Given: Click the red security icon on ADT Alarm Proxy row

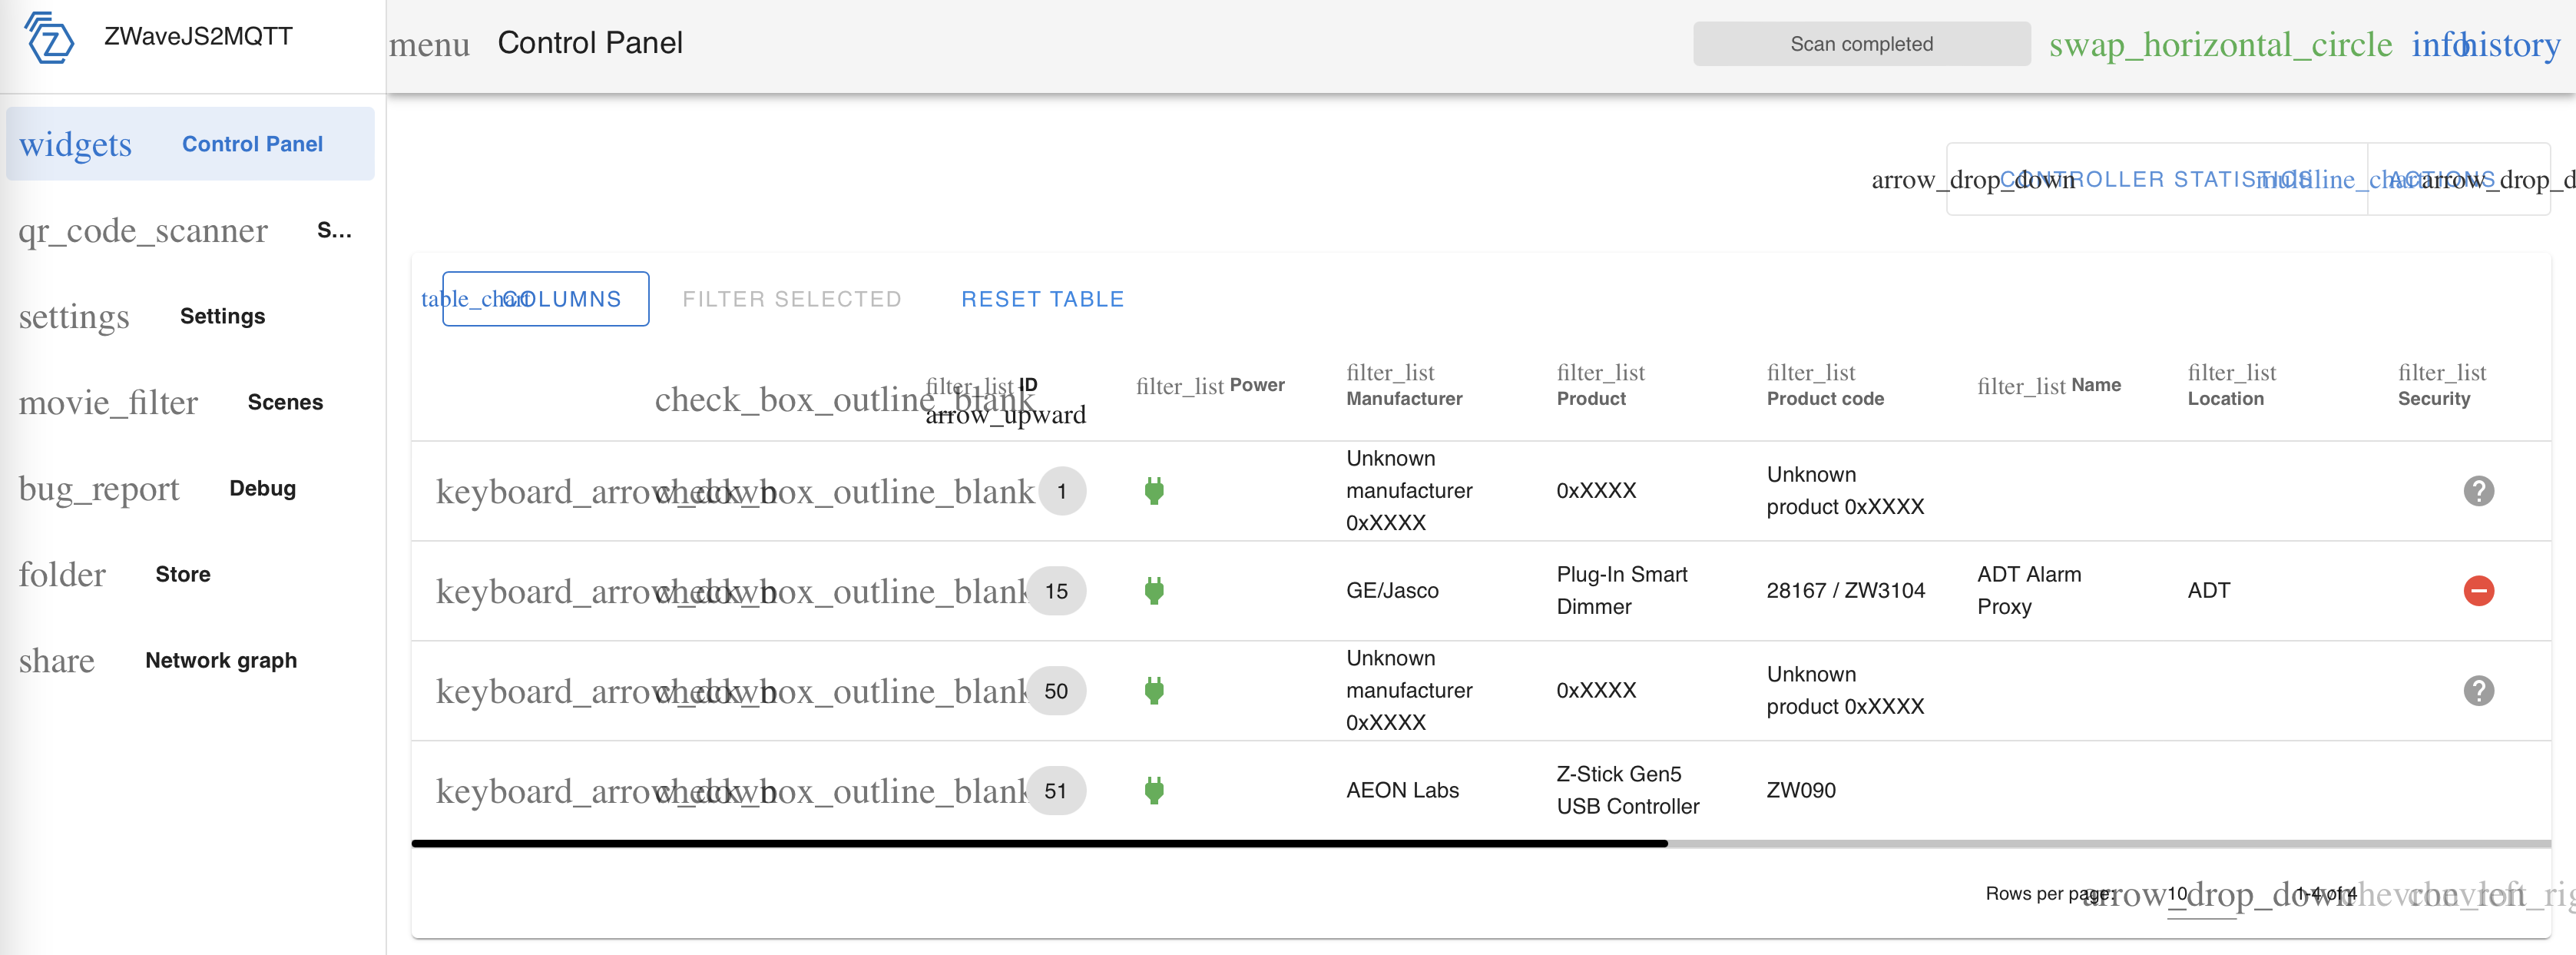Looking at the screenshot, I should pyautogui.click(x=2479, y=591).
